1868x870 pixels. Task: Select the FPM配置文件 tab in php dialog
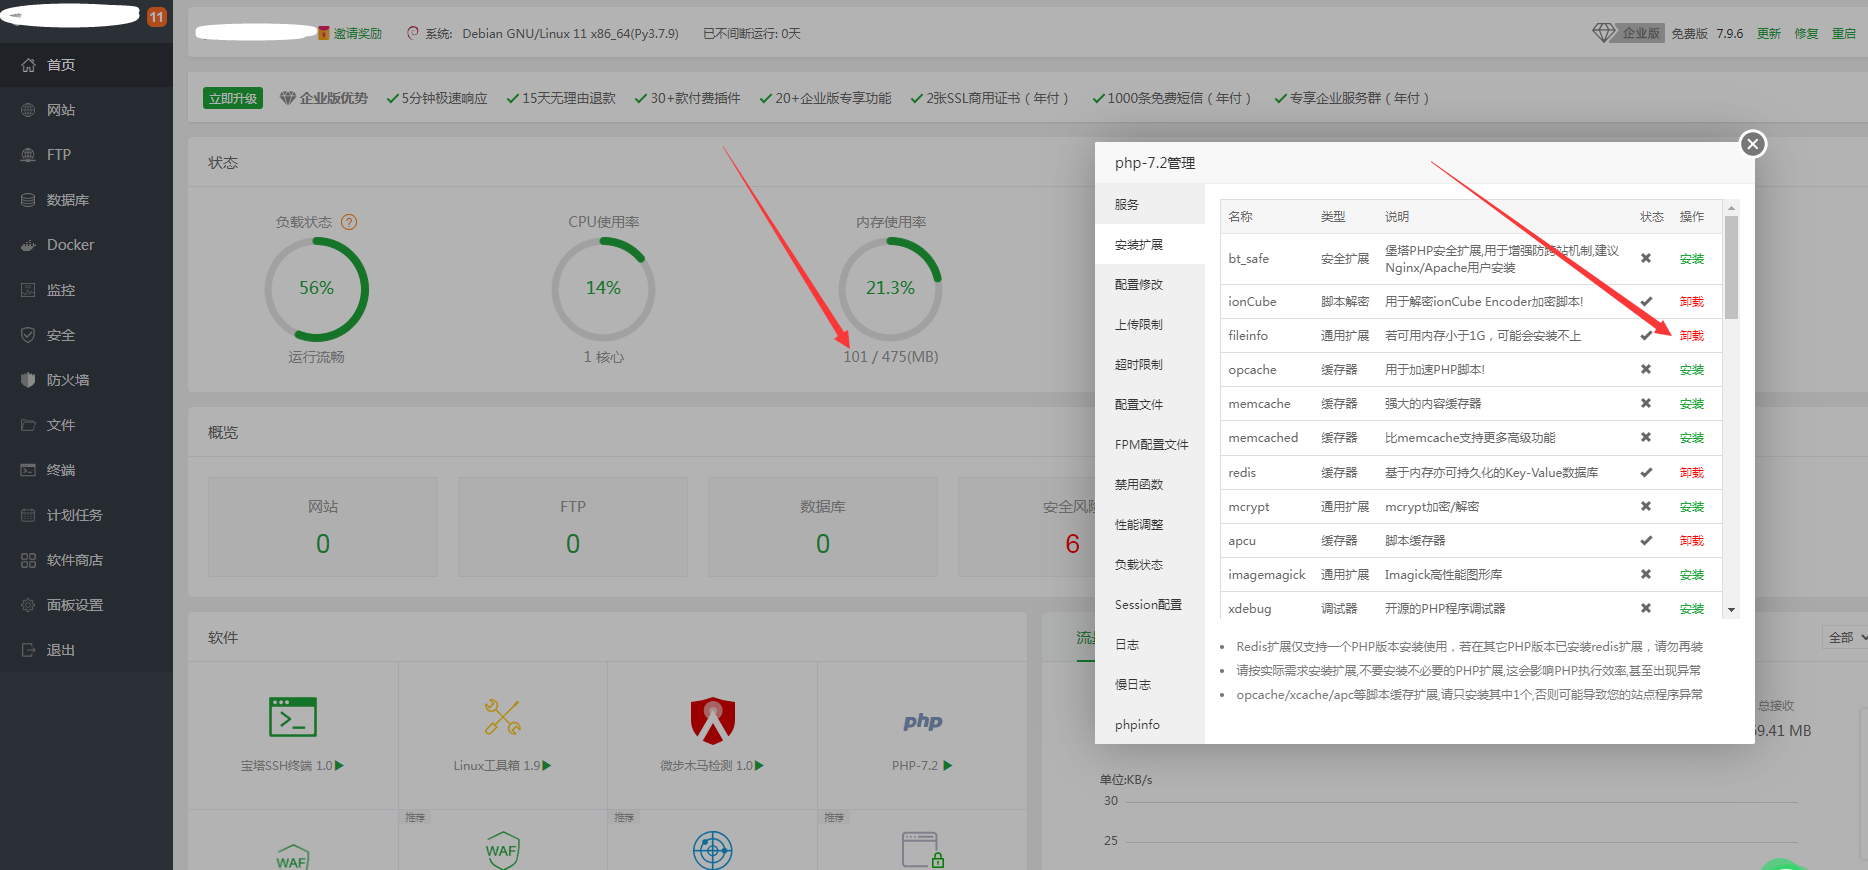pyautogui.click(x=1150, y=444)
